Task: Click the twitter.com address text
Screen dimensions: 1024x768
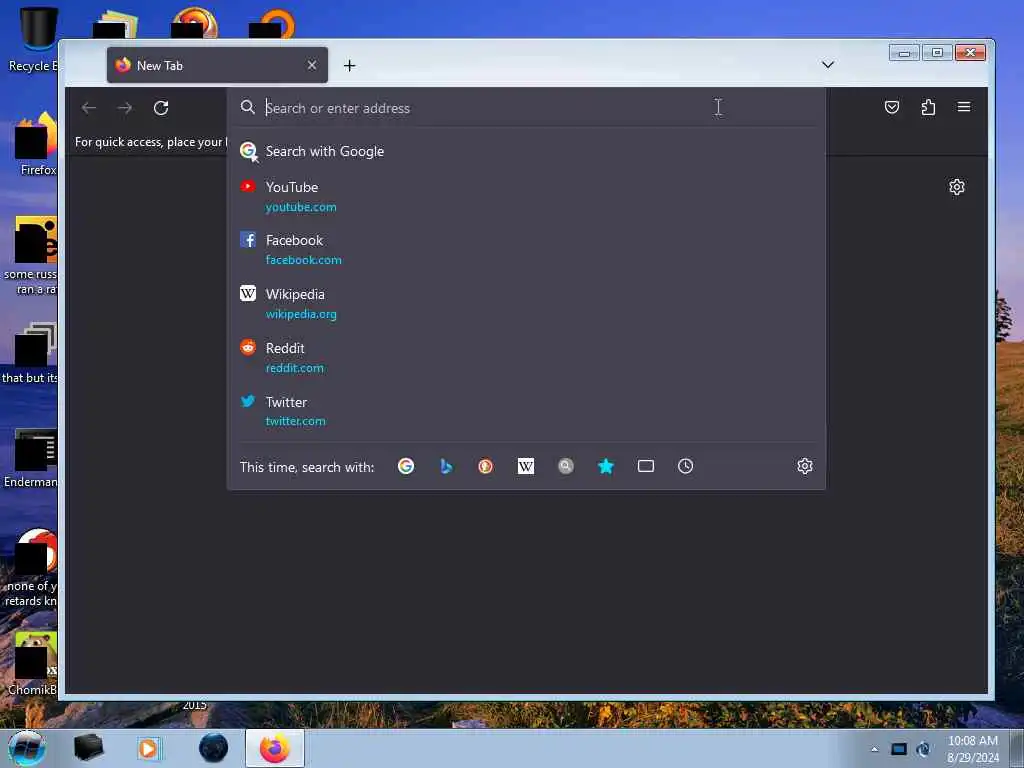Action: click(x=295, y=421)
